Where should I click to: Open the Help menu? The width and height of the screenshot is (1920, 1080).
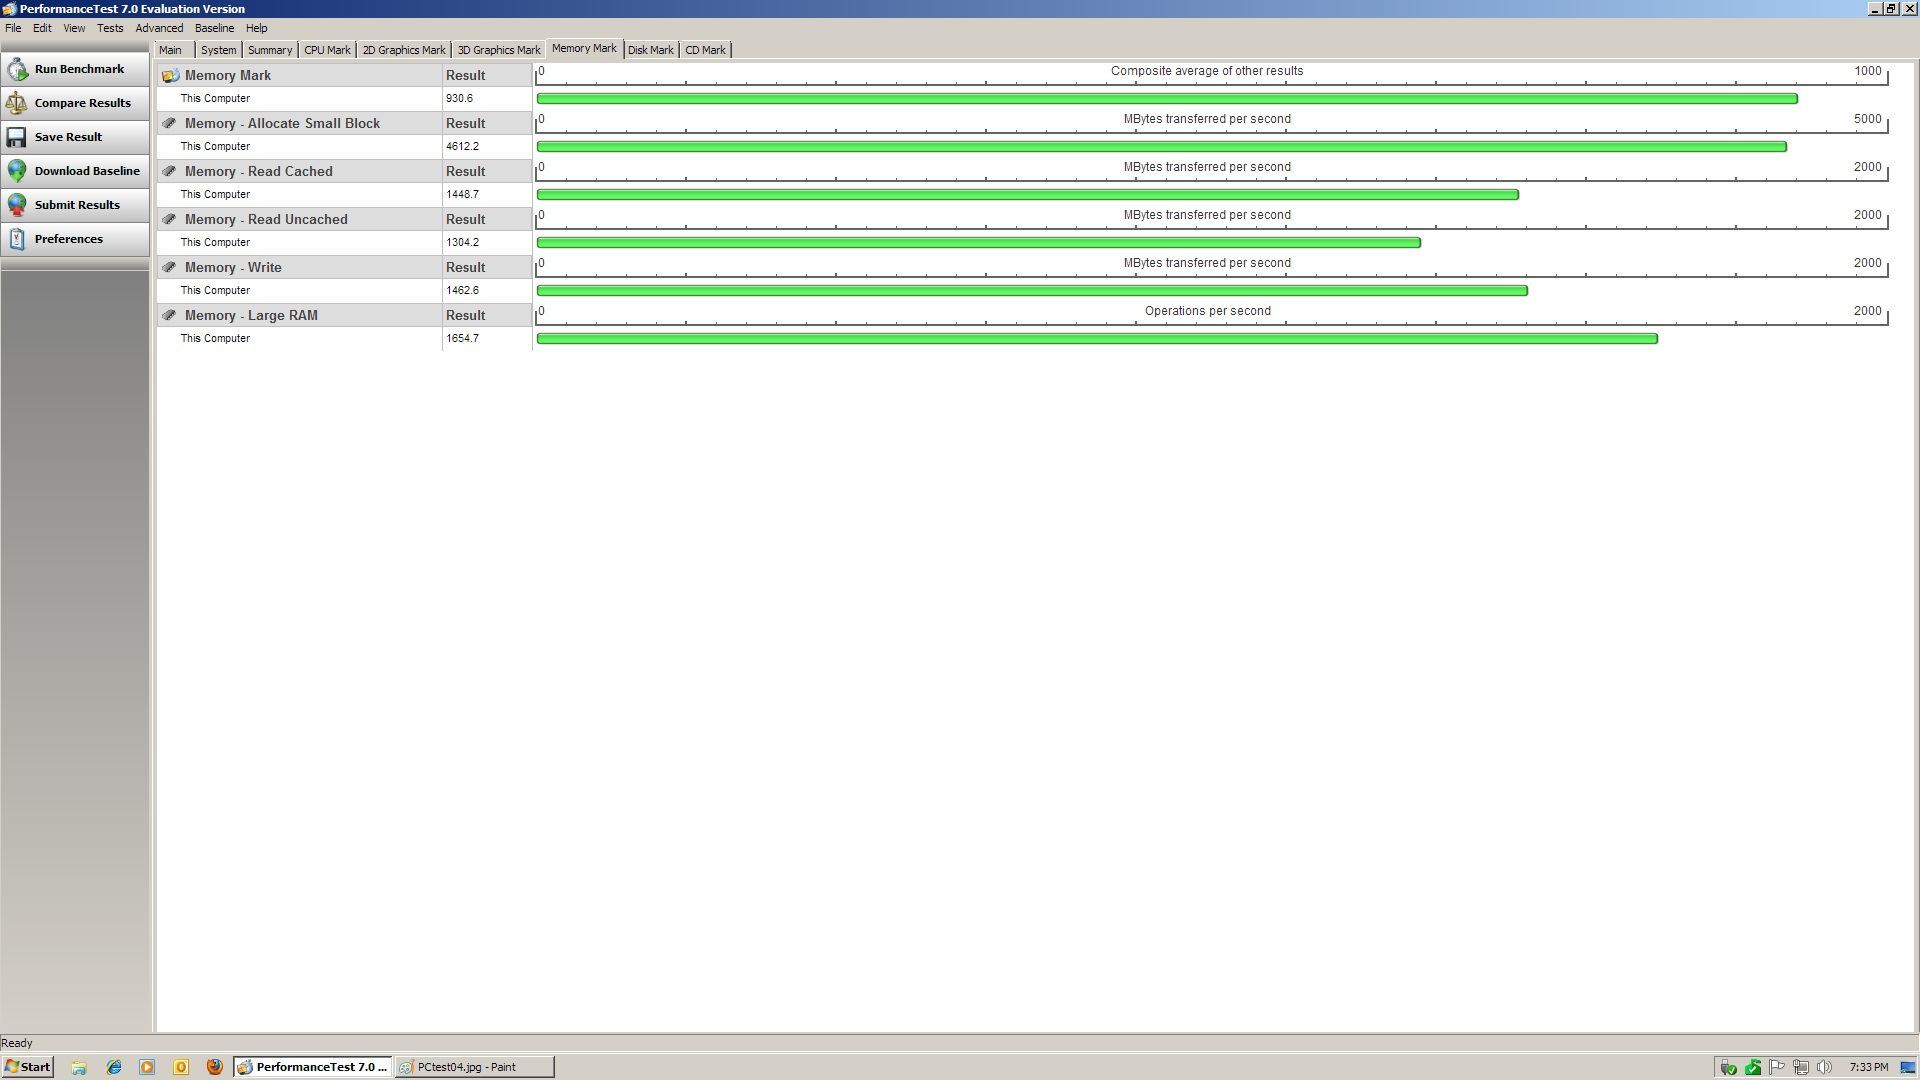click(x=256, y=28)
